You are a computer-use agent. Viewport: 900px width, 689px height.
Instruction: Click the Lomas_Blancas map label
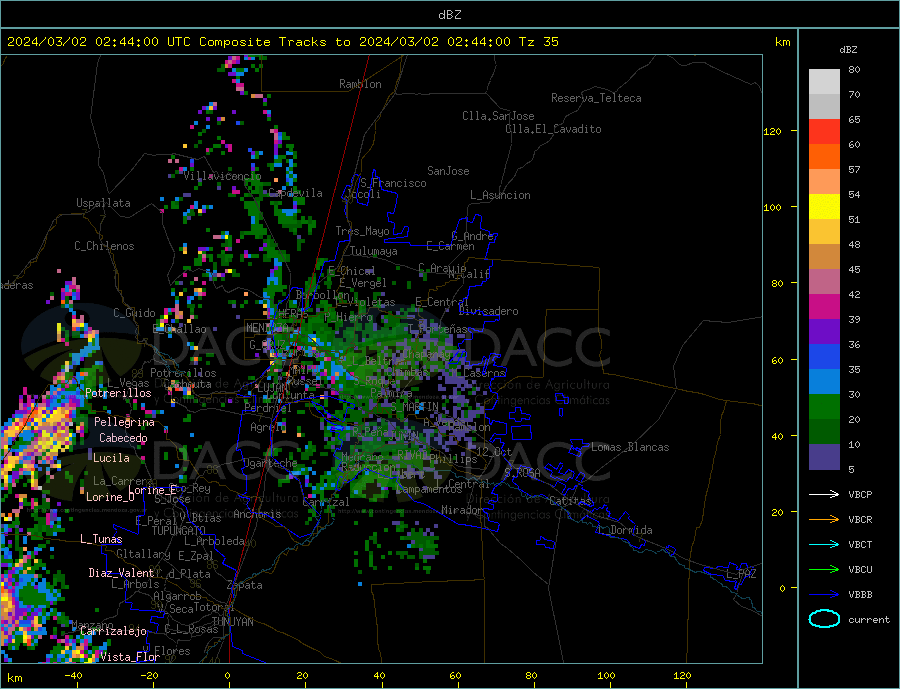(x=630, y=447)
